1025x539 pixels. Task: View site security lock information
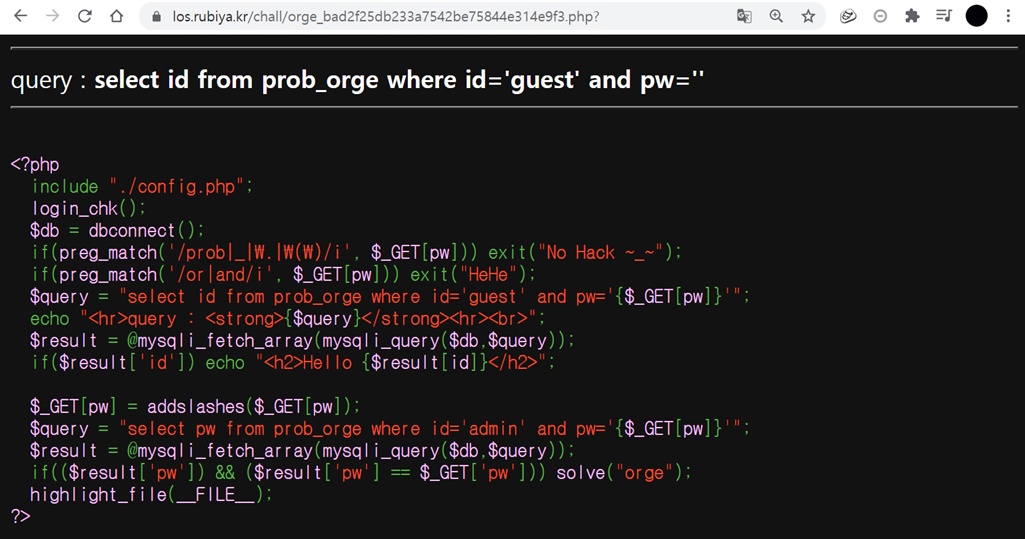[156, 17]
